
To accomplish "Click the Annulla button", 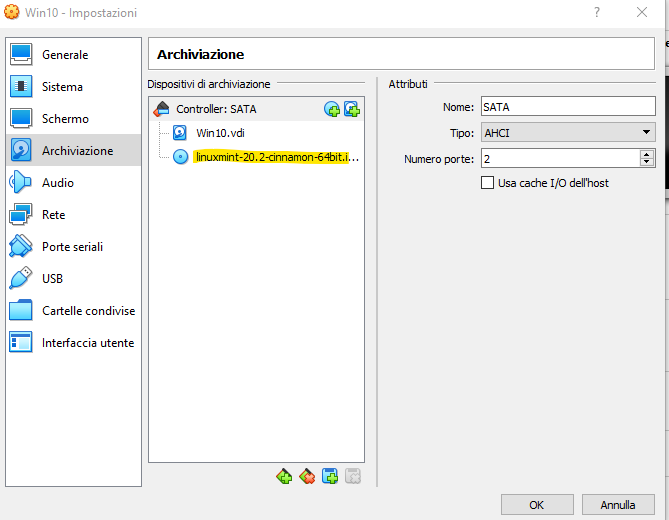I will point(618,505).
